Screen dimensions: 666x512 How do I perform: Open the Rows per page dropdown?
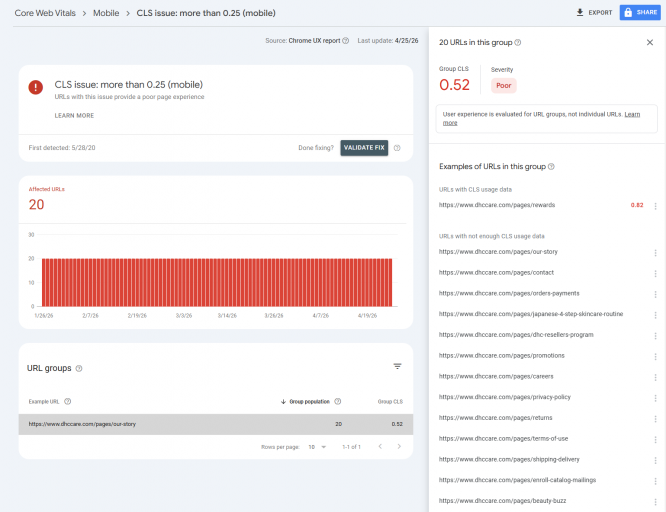(317, 447)
